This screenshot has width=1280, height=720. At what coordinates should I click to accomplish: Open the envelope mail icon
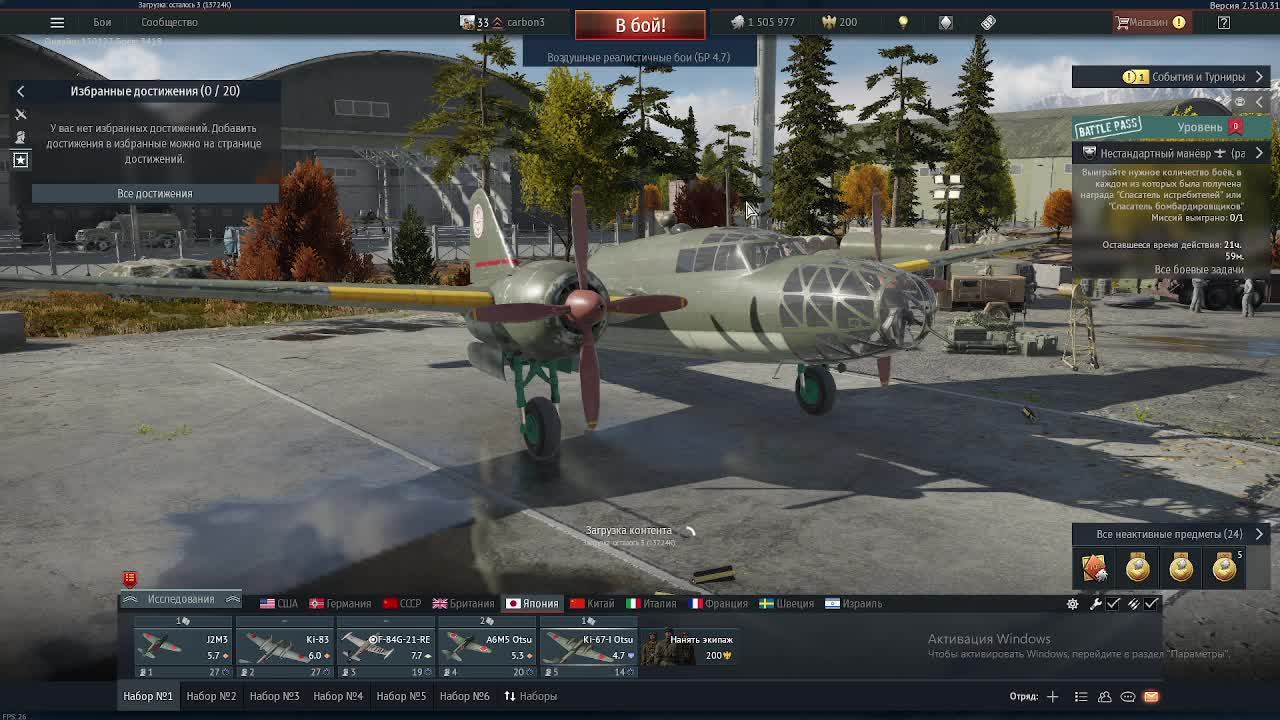(1151, 697)
